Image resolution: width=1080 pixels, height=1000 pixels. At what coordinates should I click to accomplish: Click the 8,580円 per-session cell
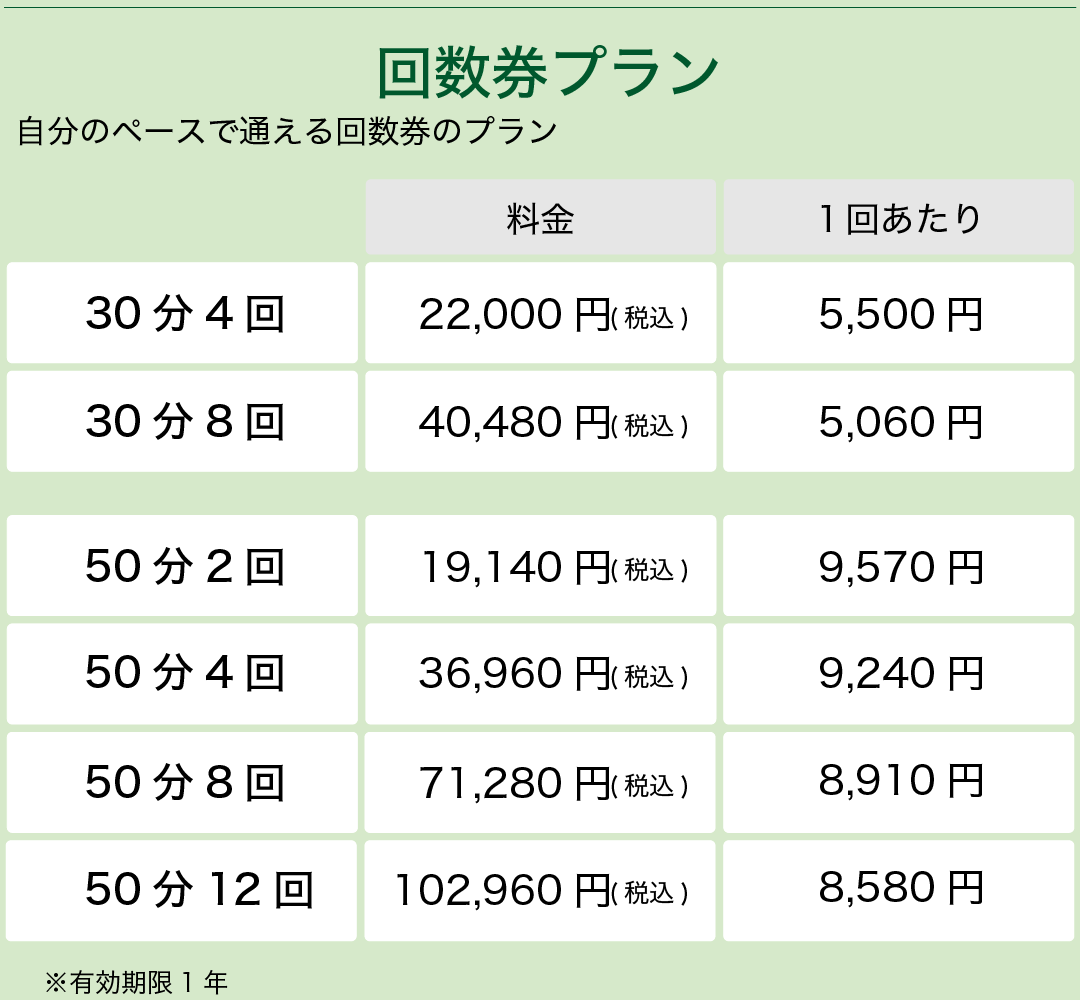click(x=899, y=890)
